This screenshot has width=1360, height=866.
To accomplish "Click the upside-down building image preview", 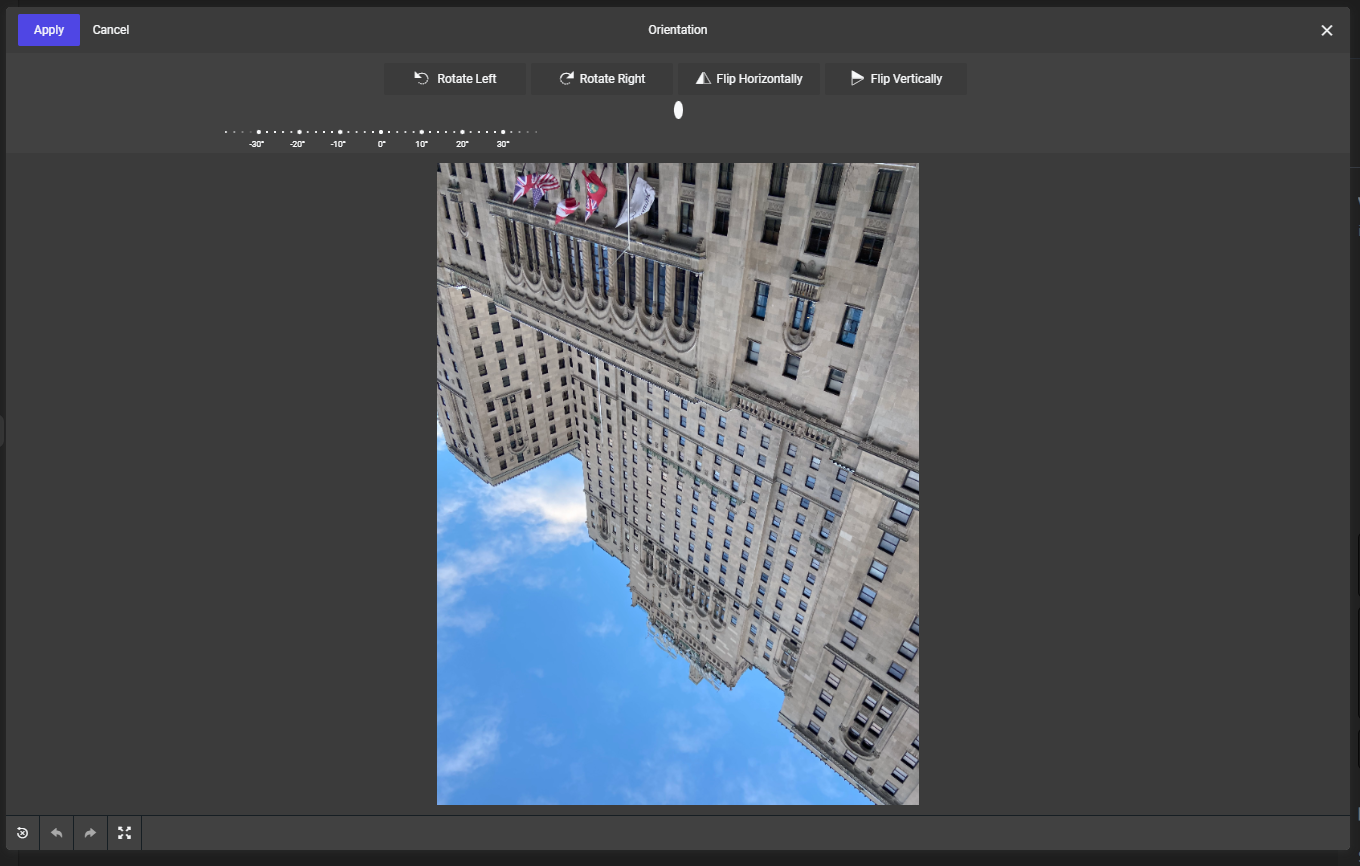I will coord(678,484).
